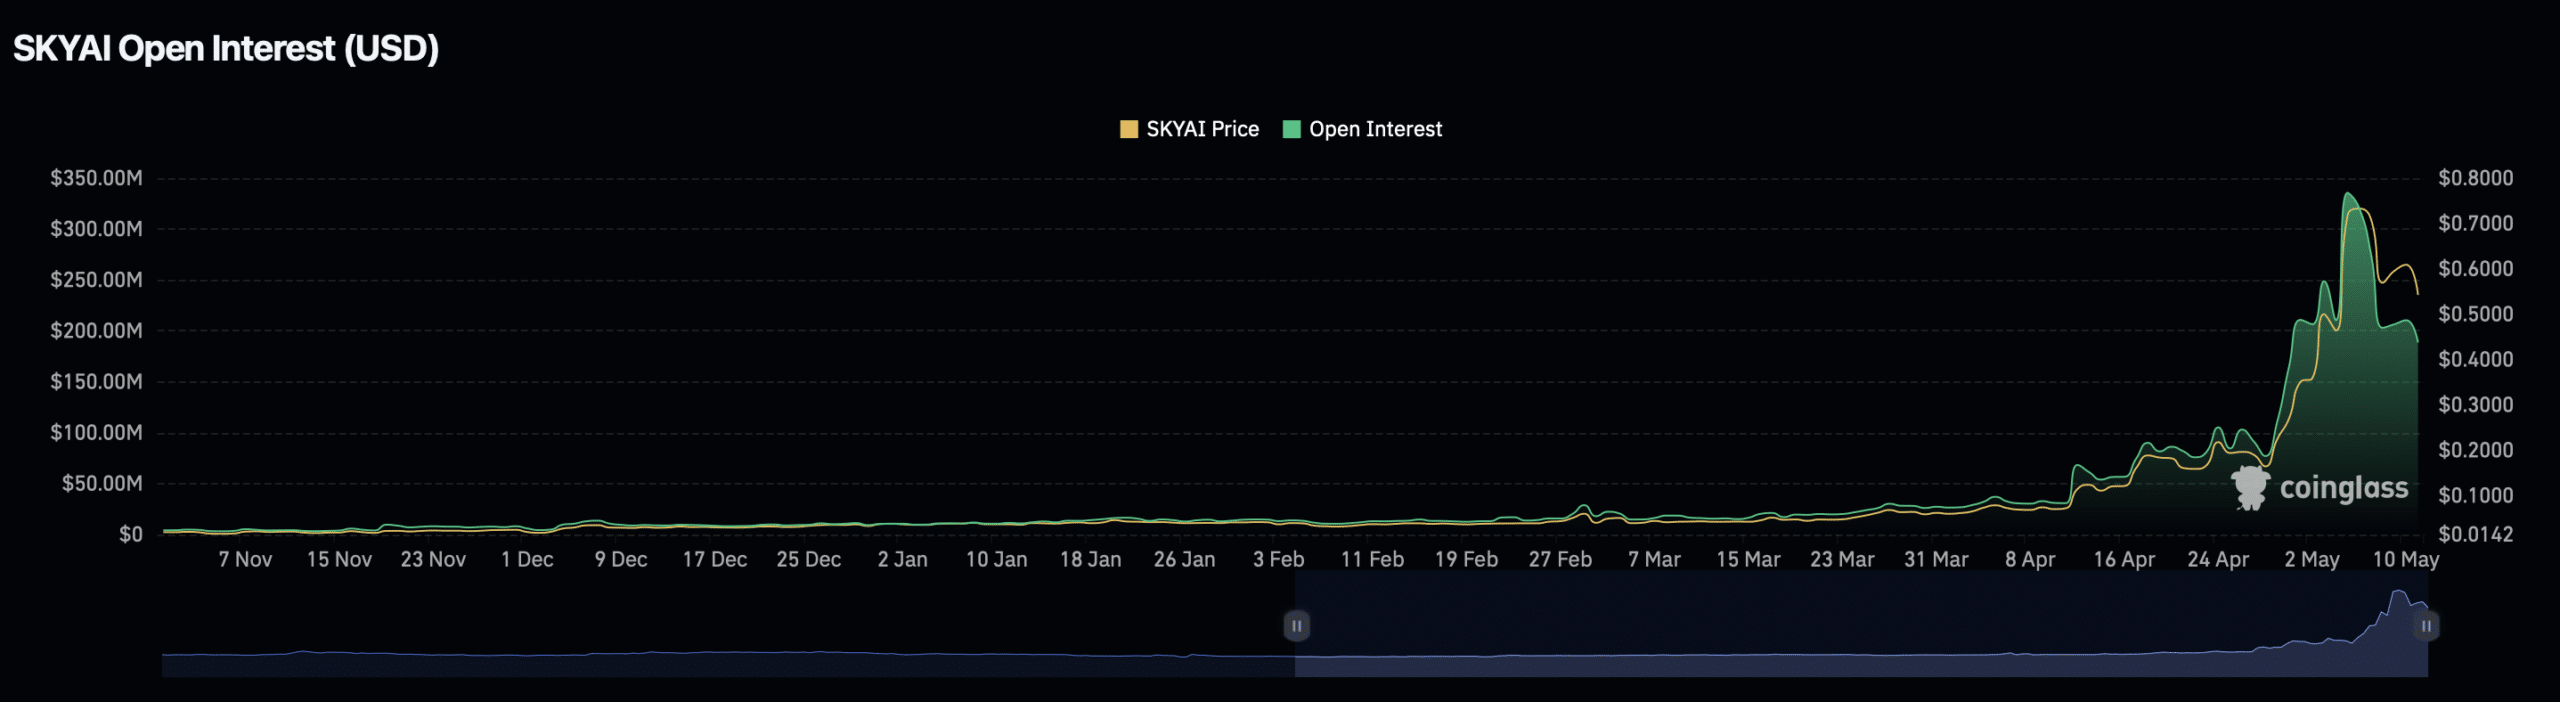Click the 18 Jan date label
2560x702 pixels.
(x=1090, y=560)
